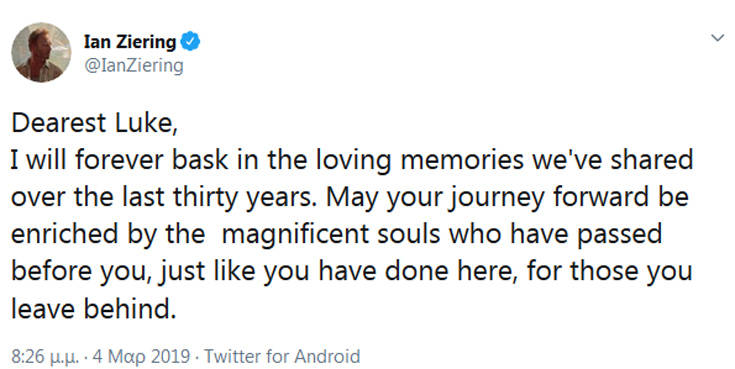Screen dimensions: 735x369
Task: Open Ian Ziering's profile picture
Action: point(41,52)
